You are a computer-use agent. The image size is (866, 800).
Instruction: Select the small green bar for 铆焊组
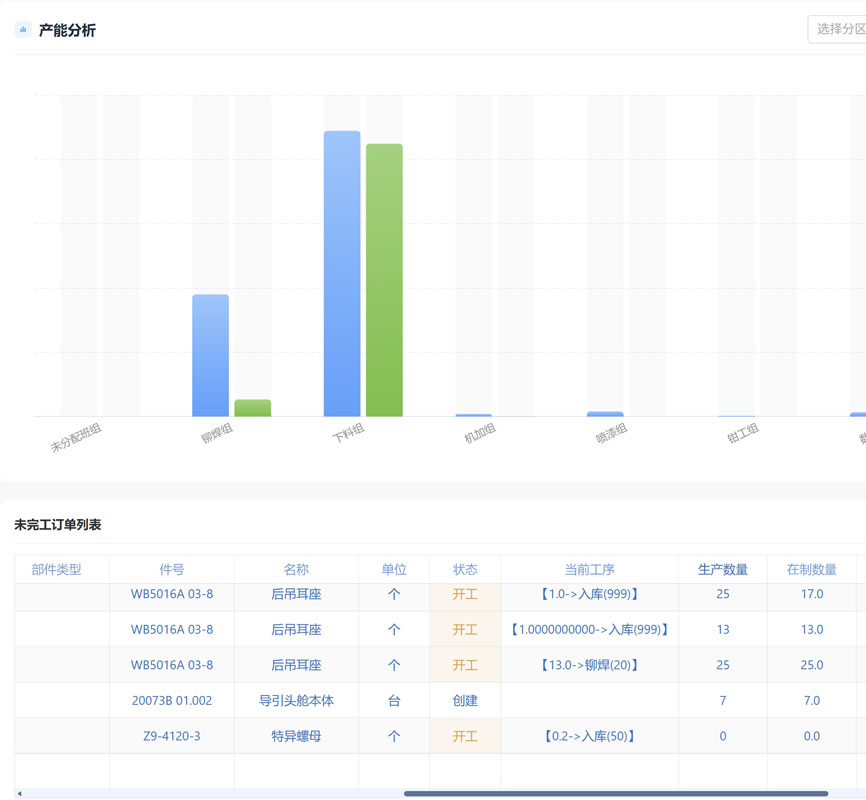coord(252,408)
